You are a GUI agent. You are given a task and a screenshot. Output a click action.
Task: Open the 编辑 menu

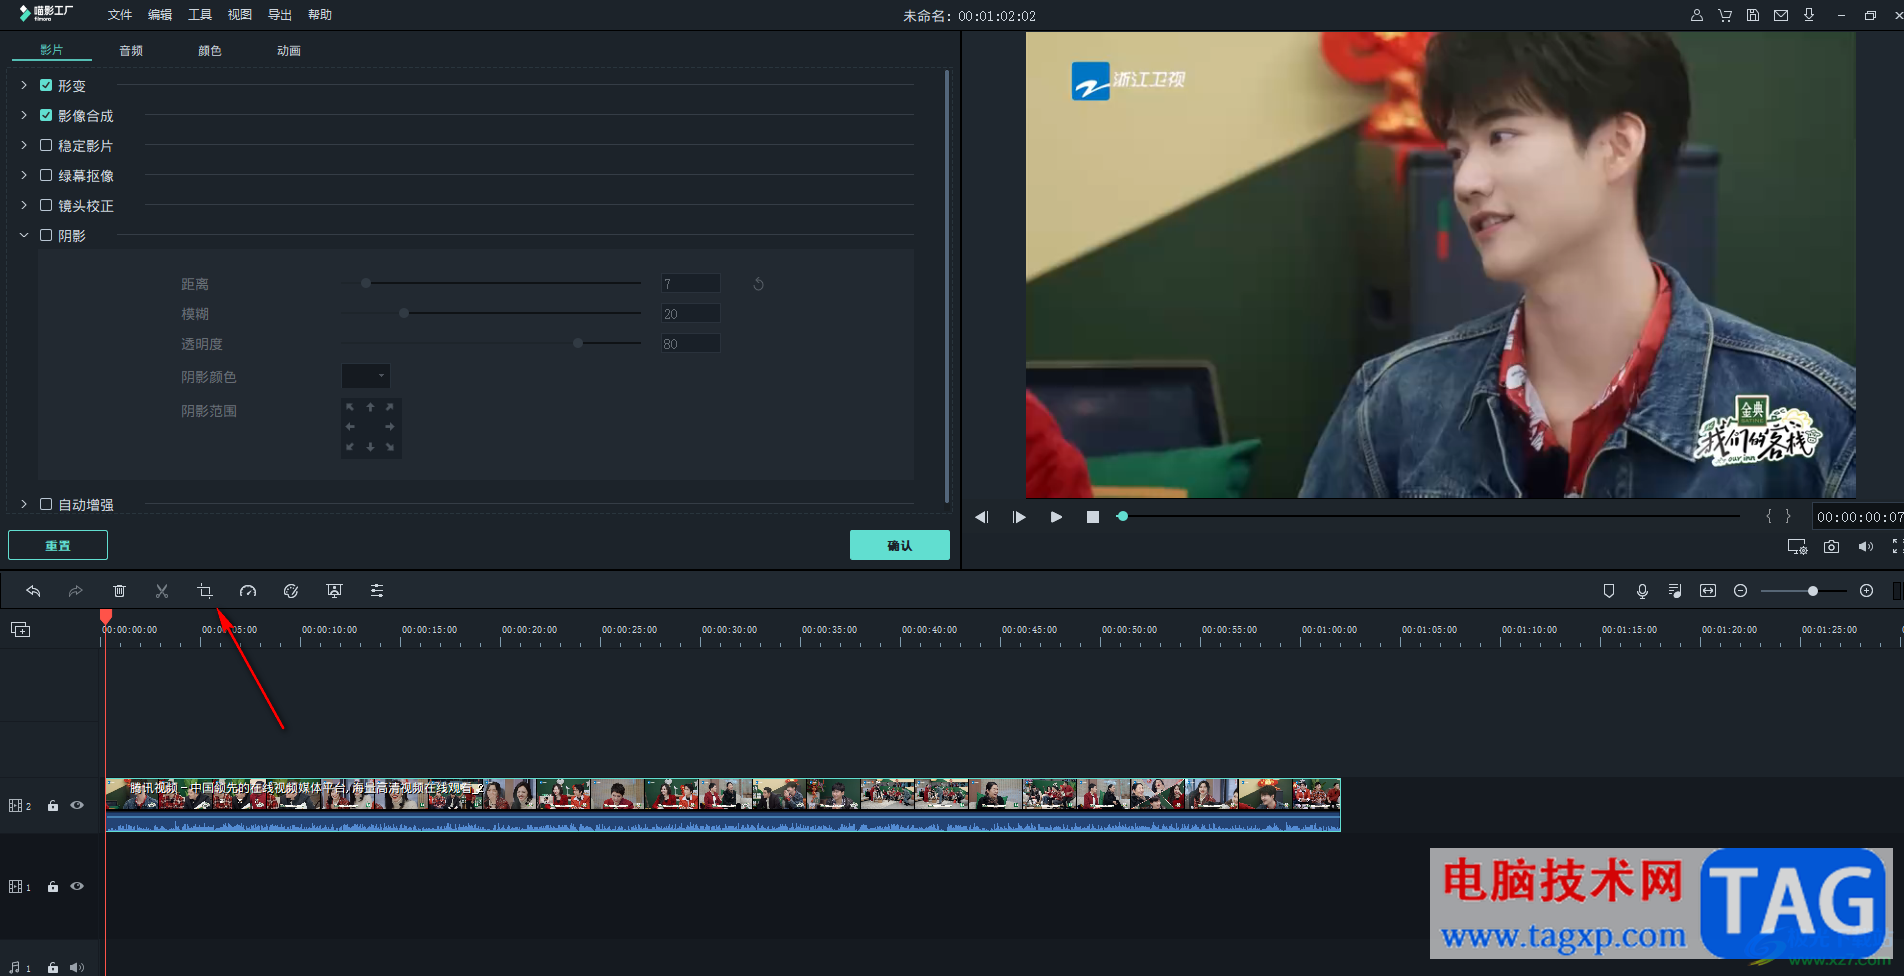coord(160,15)
